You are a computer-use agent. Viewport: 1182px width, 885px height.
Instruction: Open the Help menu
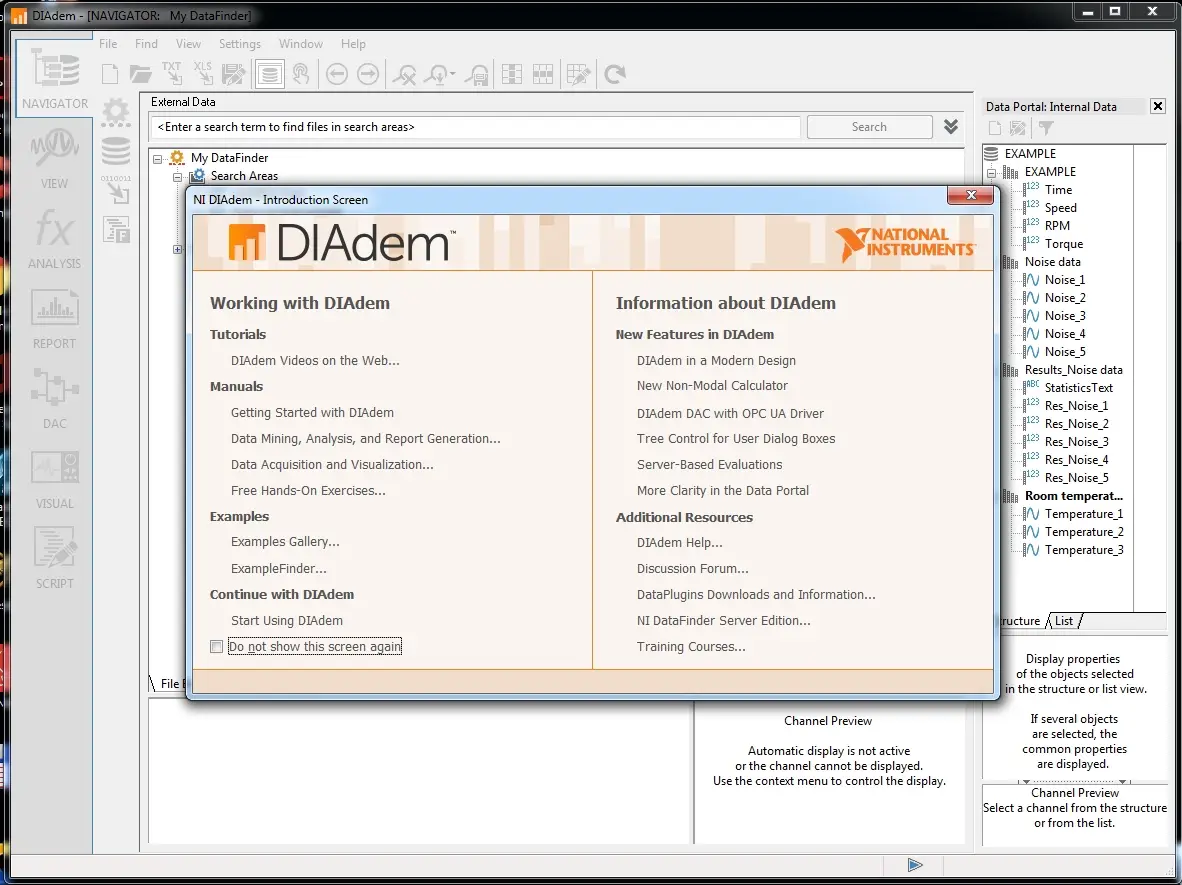pyautogui.click(x=353, y=44)
